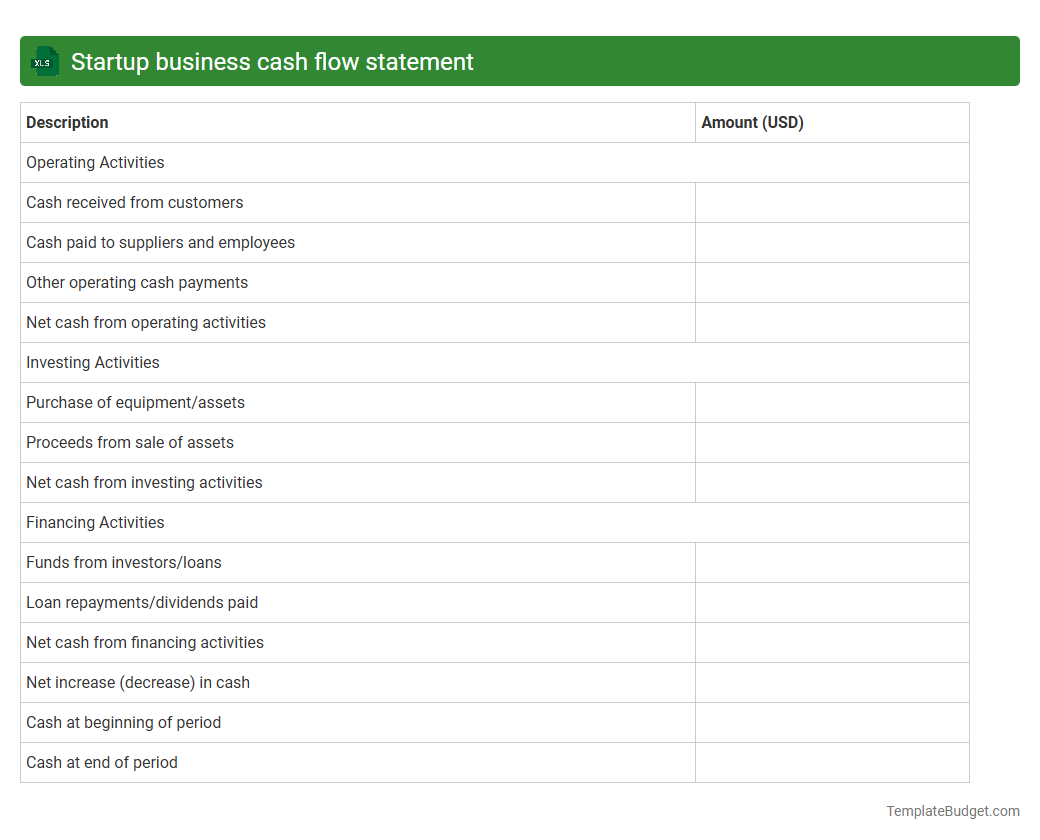
Task: Click the Investing Activities section header
Action: point(92,362)
